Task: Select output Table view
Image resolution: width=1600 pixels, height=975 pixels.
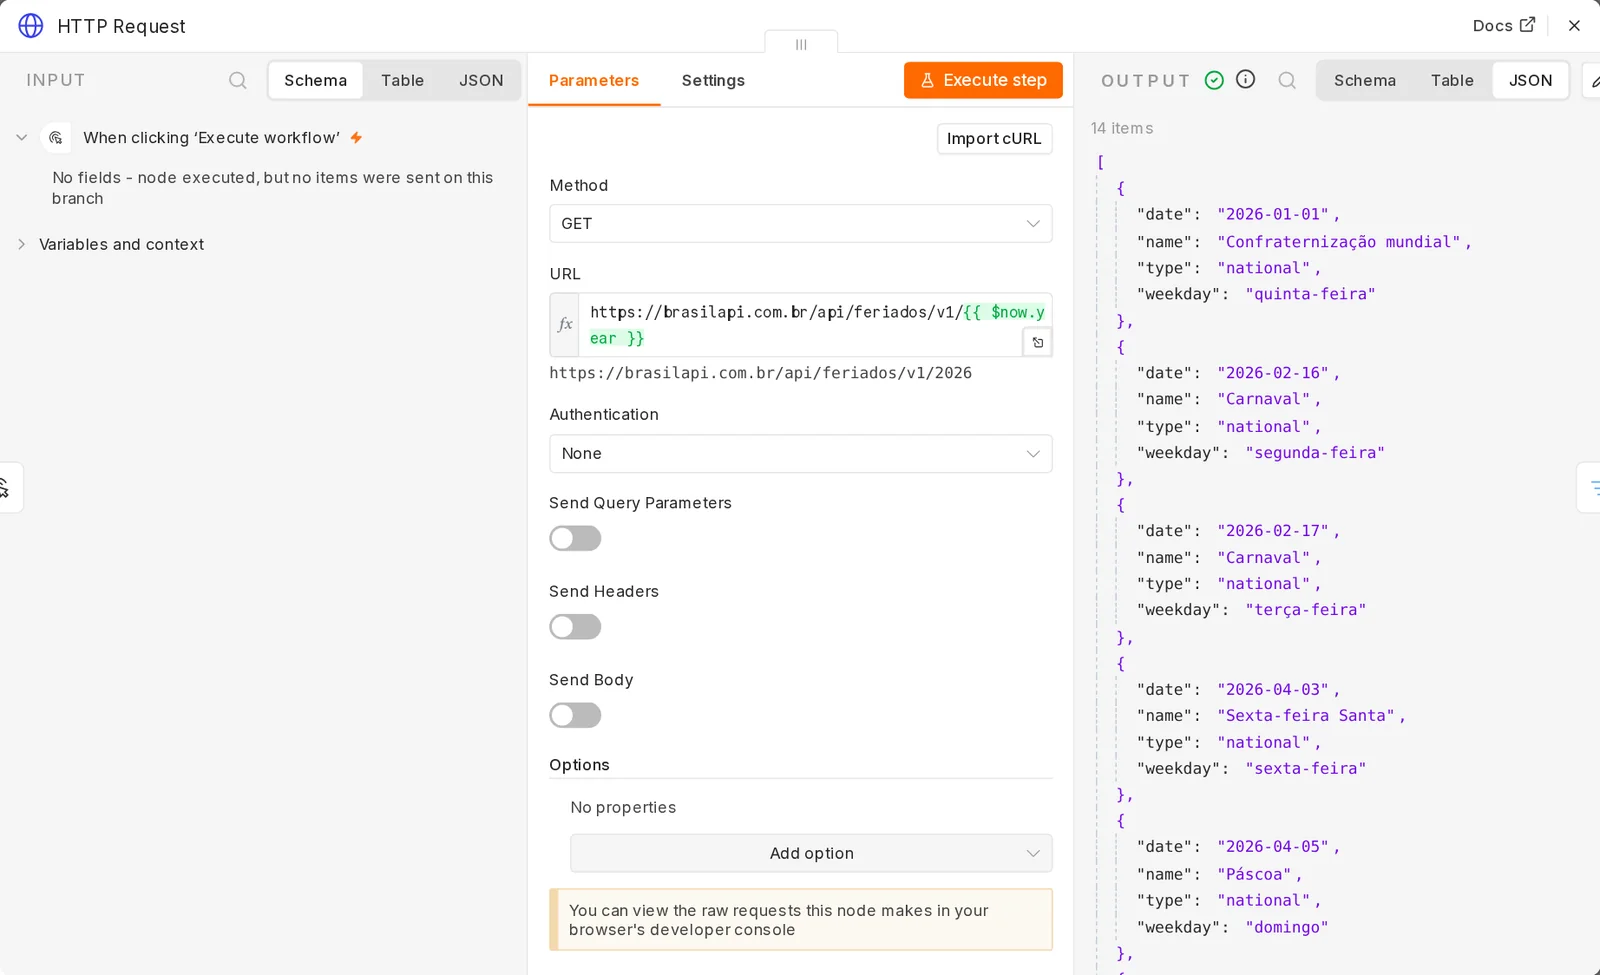Action: click(1452, 80)
